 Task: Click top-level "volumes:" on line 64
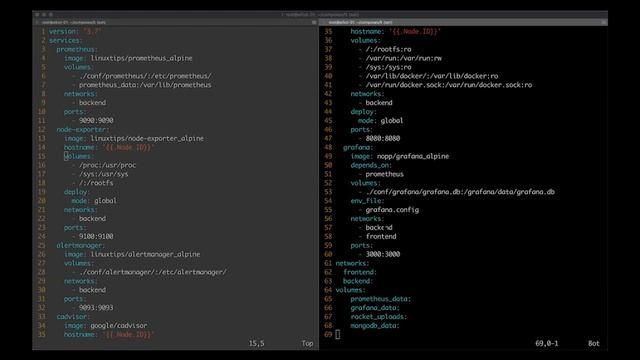[x=351, y=291]
